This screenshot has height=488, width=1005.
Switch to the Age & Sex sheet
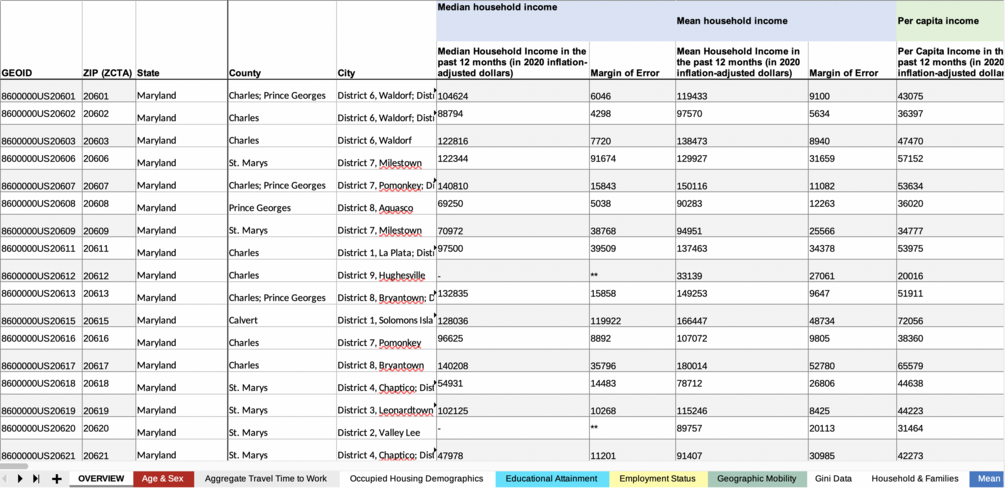163,478
